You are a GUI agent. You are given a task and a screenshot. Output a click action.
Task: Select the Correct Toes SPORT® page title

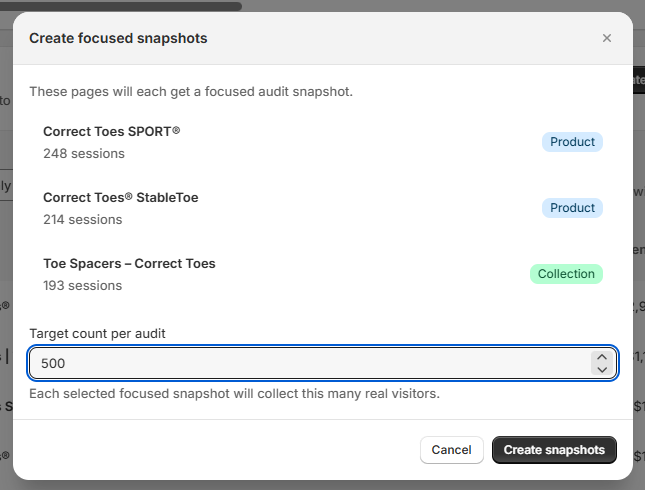coord(111,131)
